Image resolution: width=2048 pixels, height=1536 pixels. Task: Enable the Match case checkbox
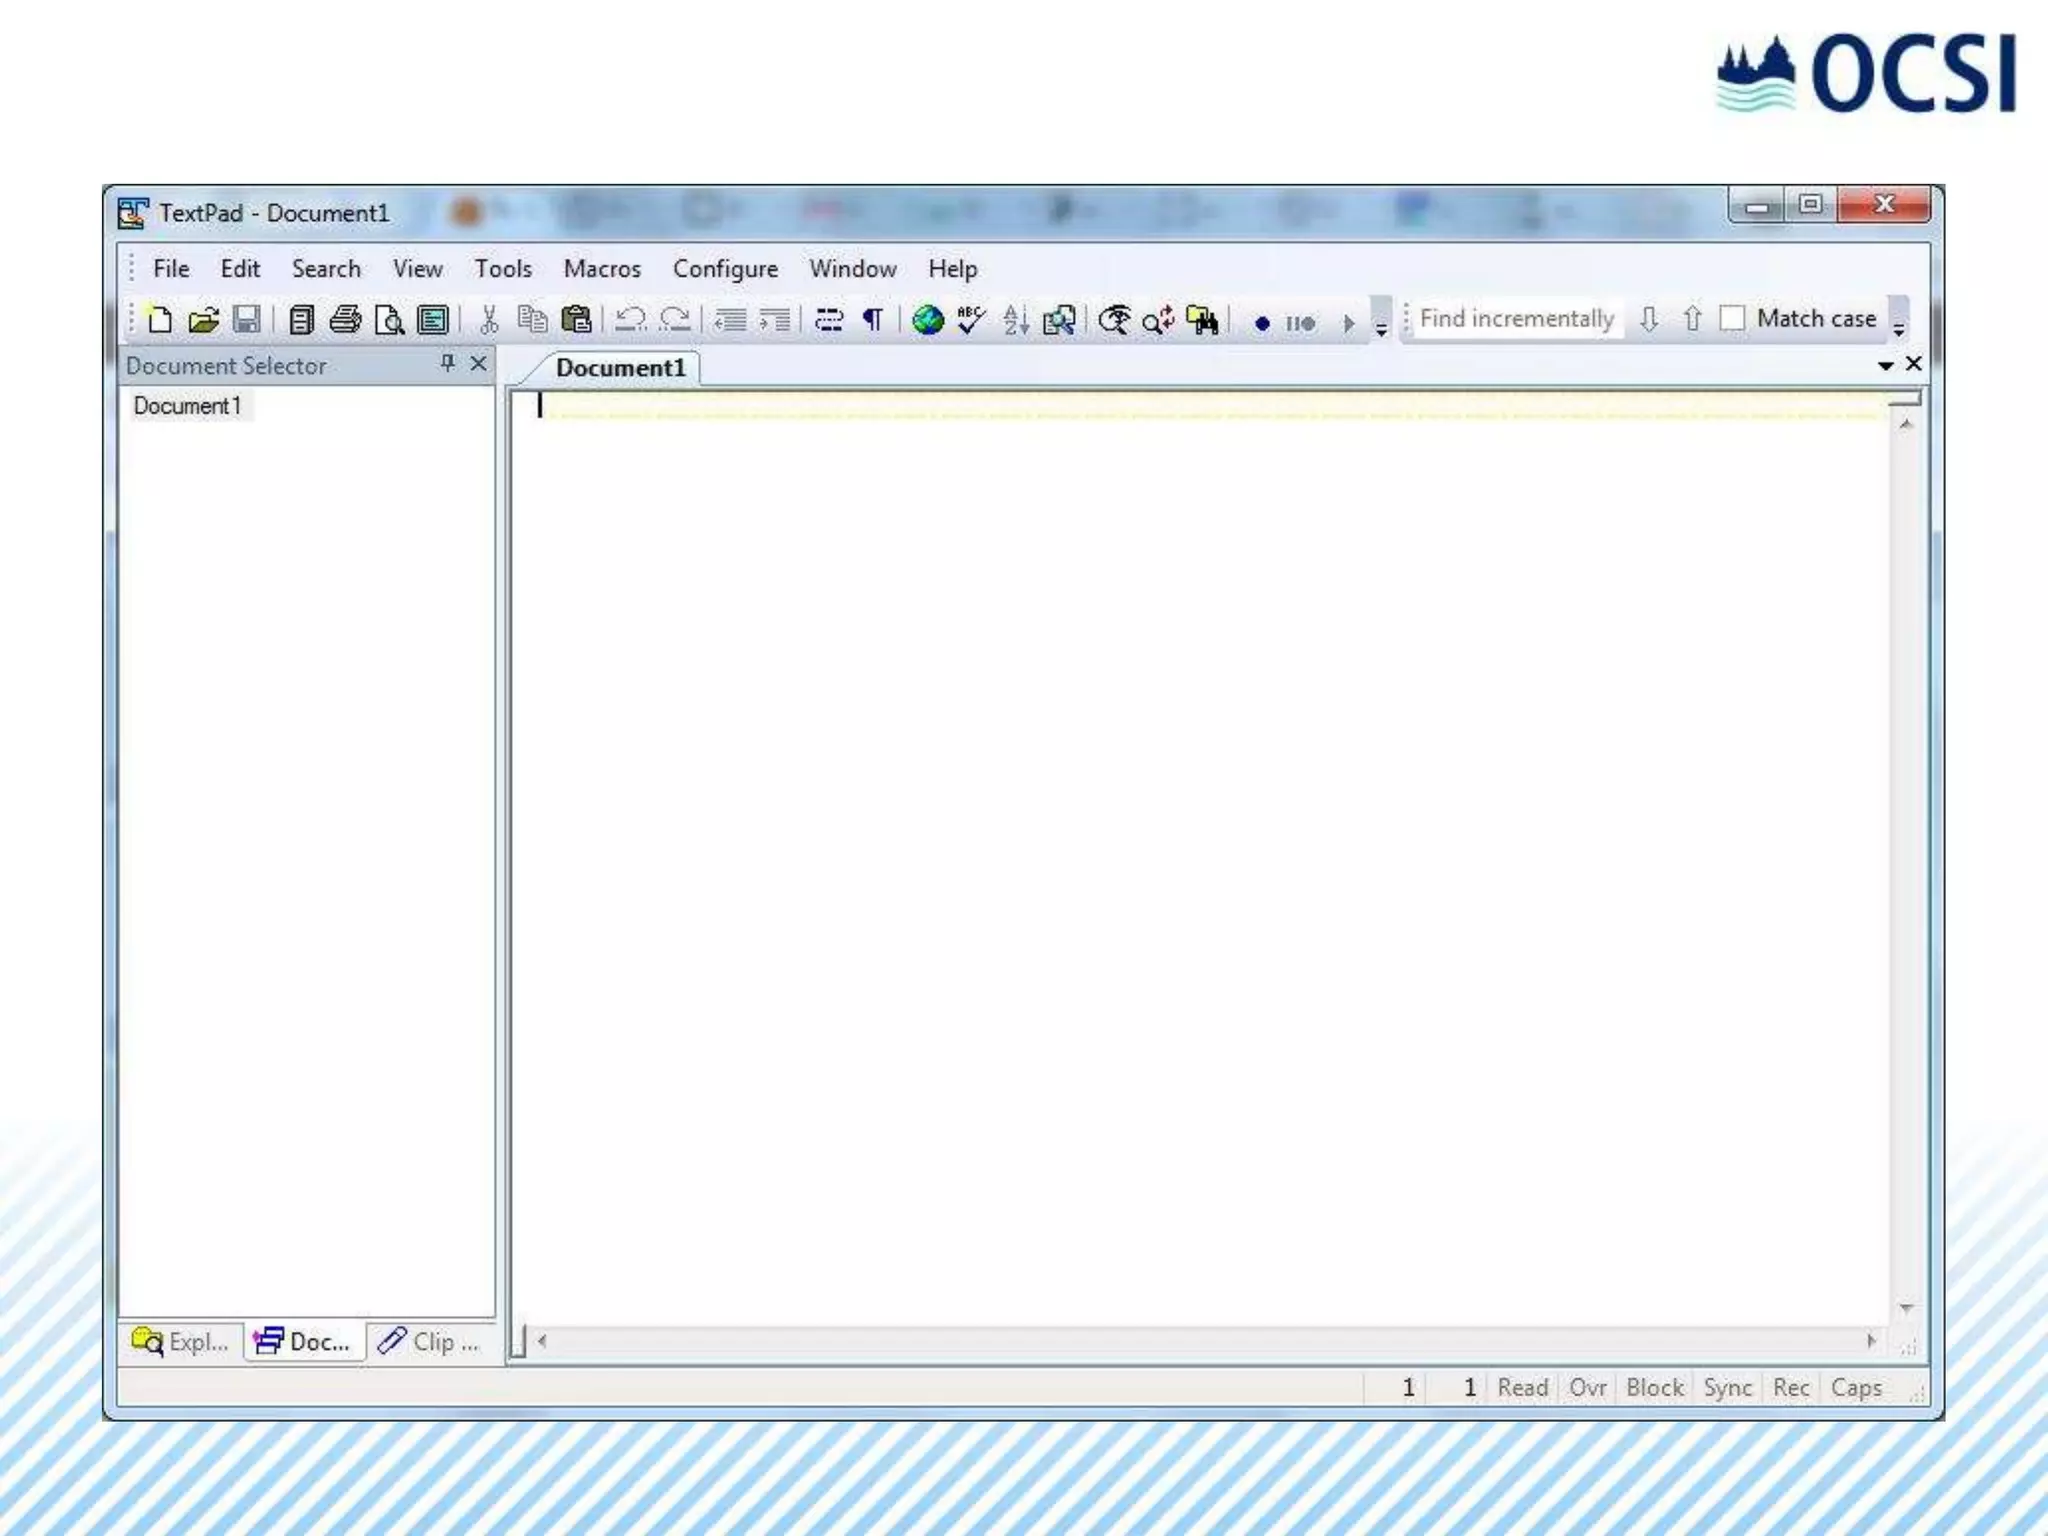click(1732, 318)
